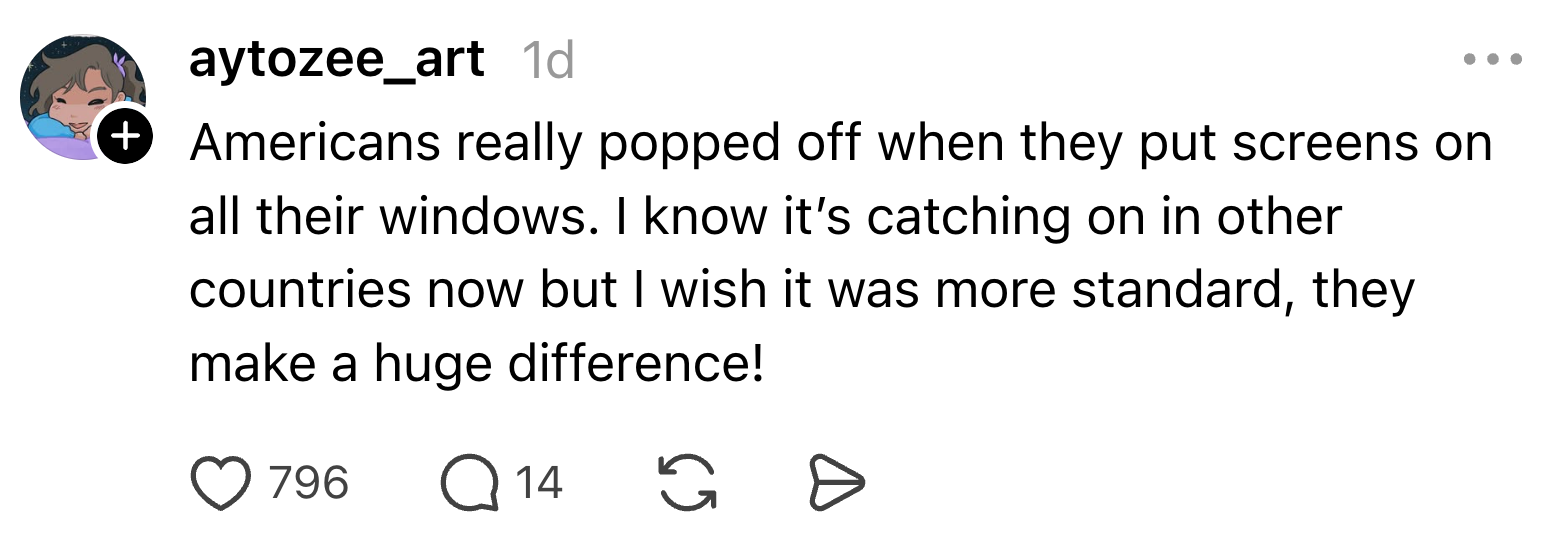Click the word "Americans" starting the post
The image size is (1552, 552).
pos(314,142)
